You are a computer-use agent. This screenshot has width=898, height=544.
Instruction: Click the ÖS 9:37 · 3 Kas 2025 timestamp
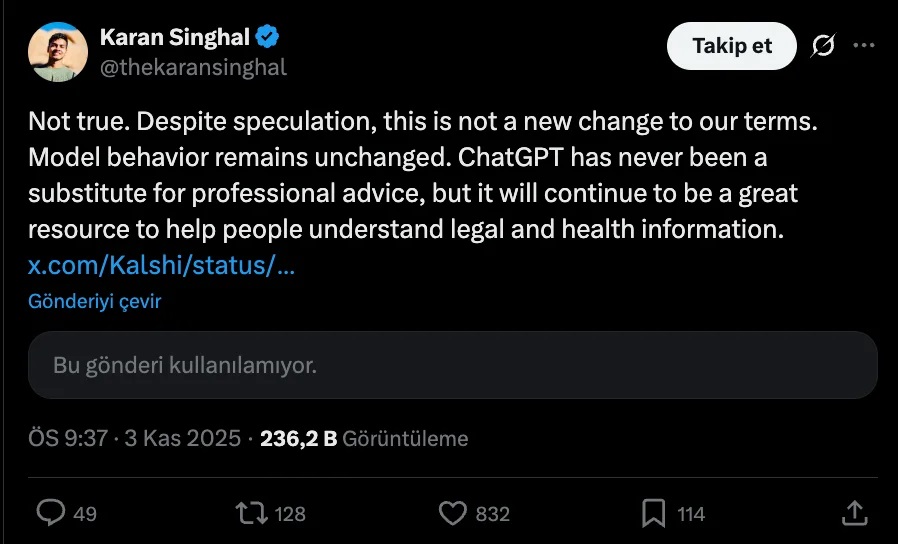(134, 438)
